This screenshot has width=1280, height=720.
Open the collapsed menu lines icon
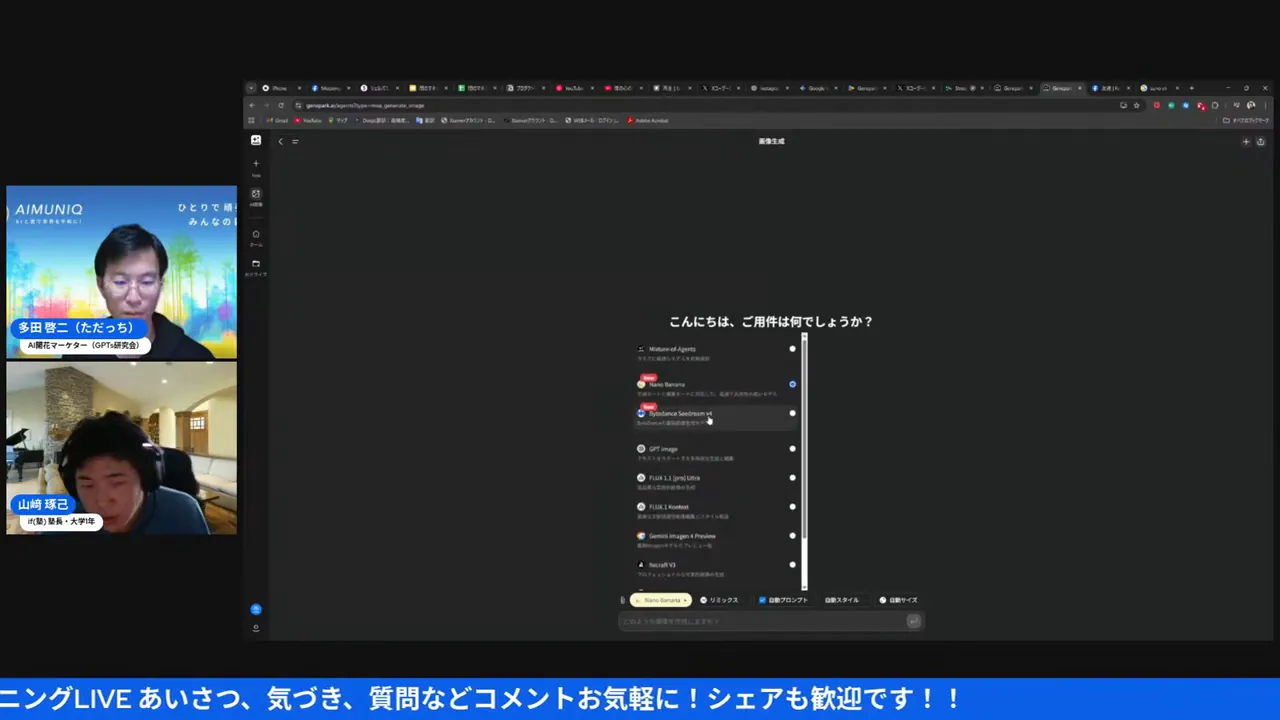click(x=295, y=141)
